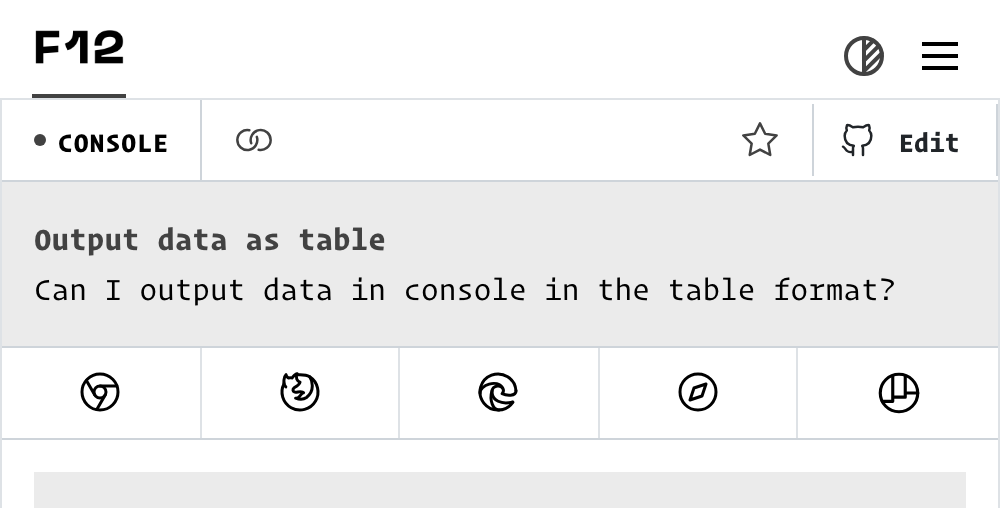This screenshot has width=1000, height=510.
Task: Copy permalink using the chain link icon
Action: click(x=254, y=140)
